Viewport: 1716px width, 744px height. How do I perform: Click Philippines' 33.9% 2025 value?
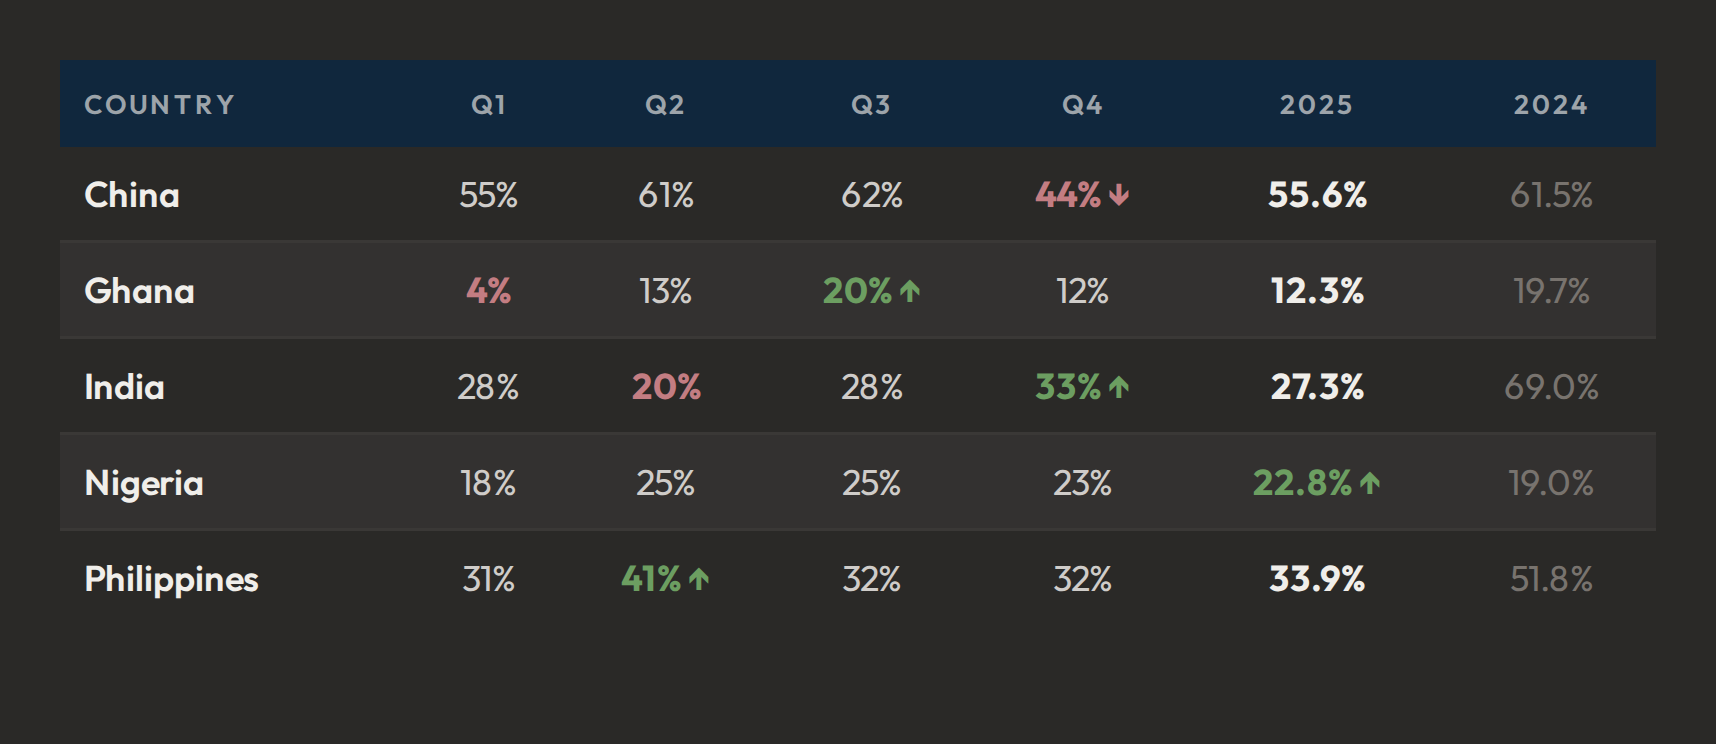1317,579
